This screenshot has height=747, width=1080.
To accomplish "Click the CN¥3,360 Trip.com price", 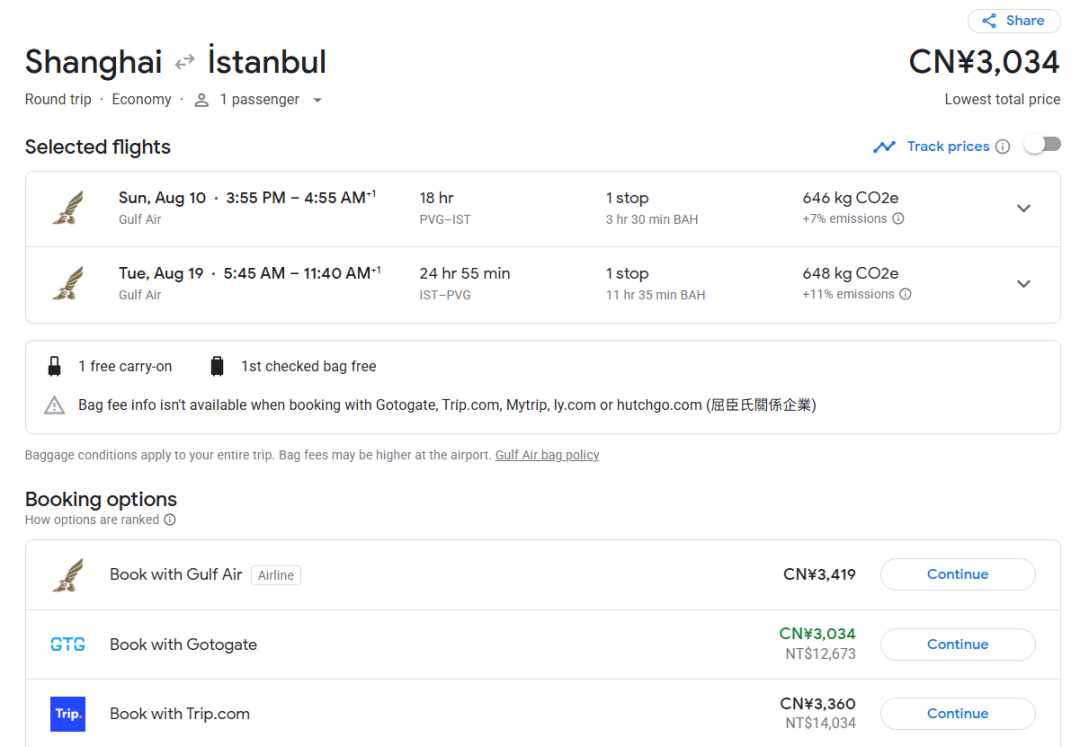I will pos(818,704).
